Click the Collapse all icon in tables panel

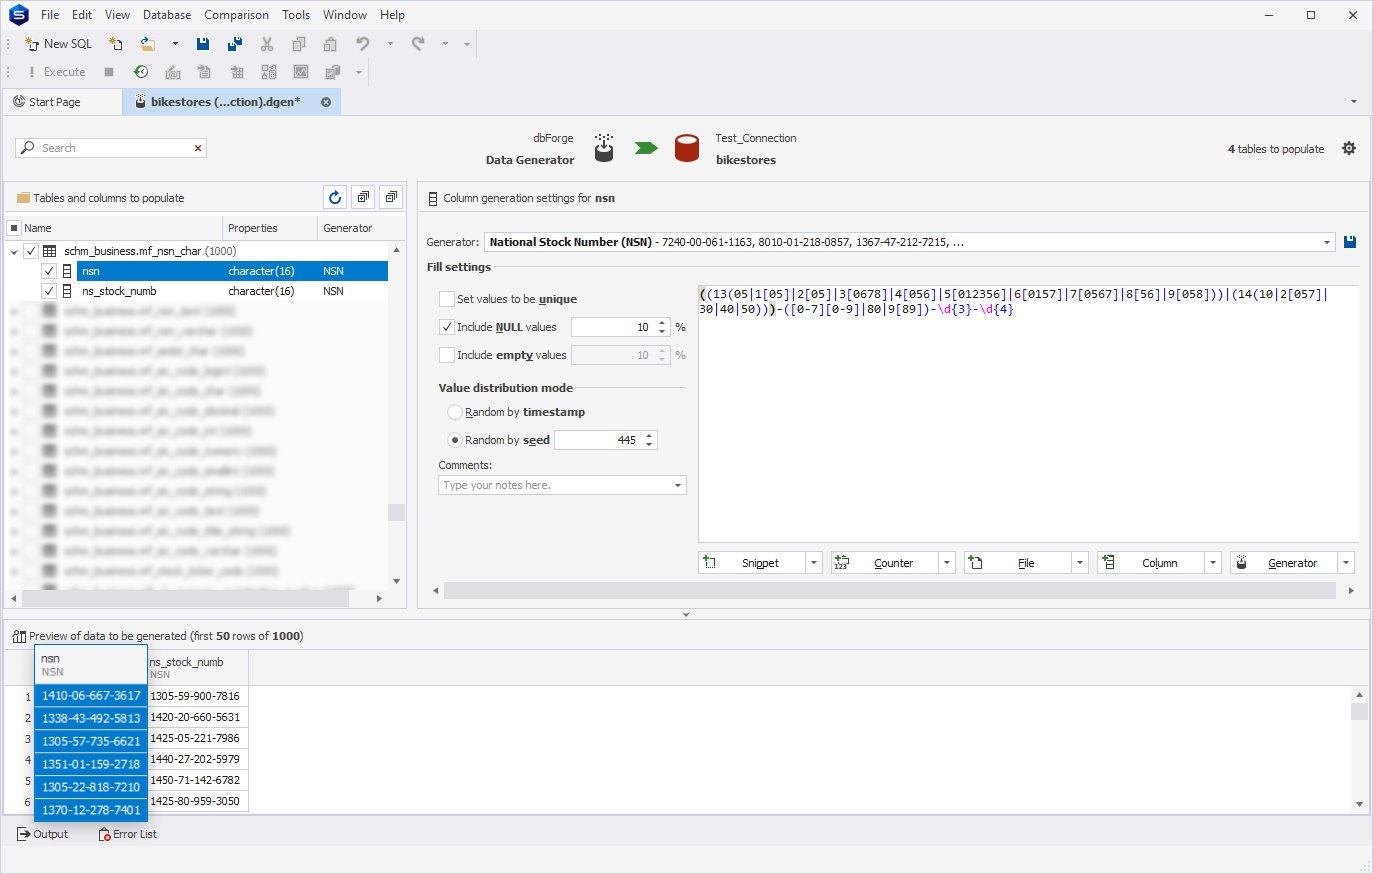391,197
